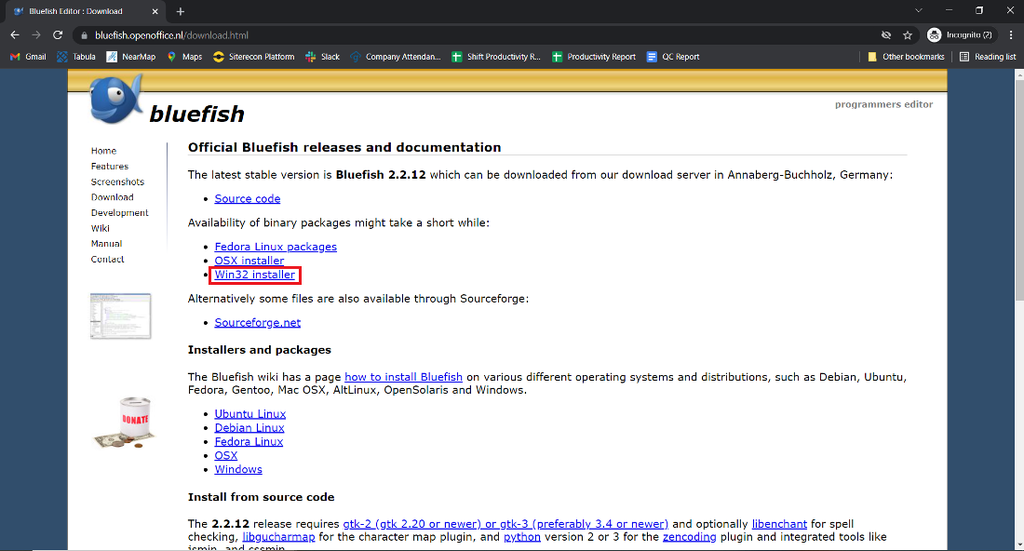Open Development in the sidebar
This screenshot has height=551, width=1024.
(x=120, y=213)
